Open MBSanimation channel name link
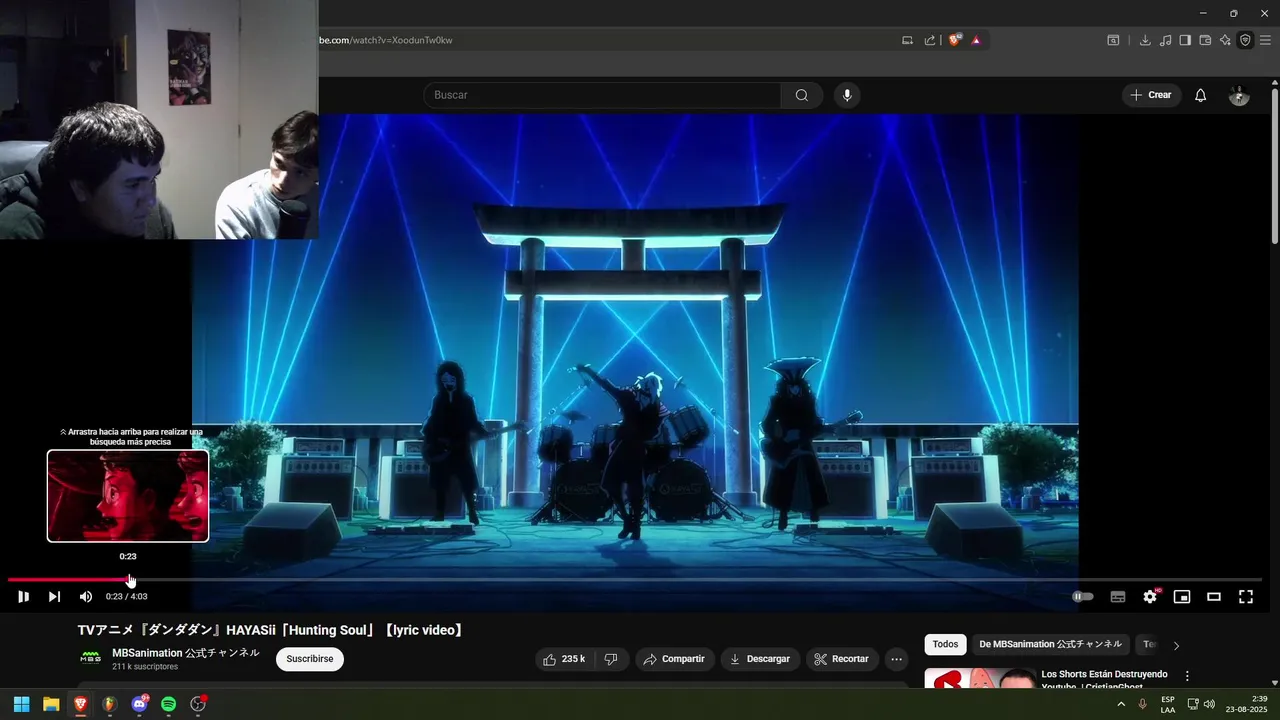This screenshot has width=1280, height=720. tap(186, 653)
